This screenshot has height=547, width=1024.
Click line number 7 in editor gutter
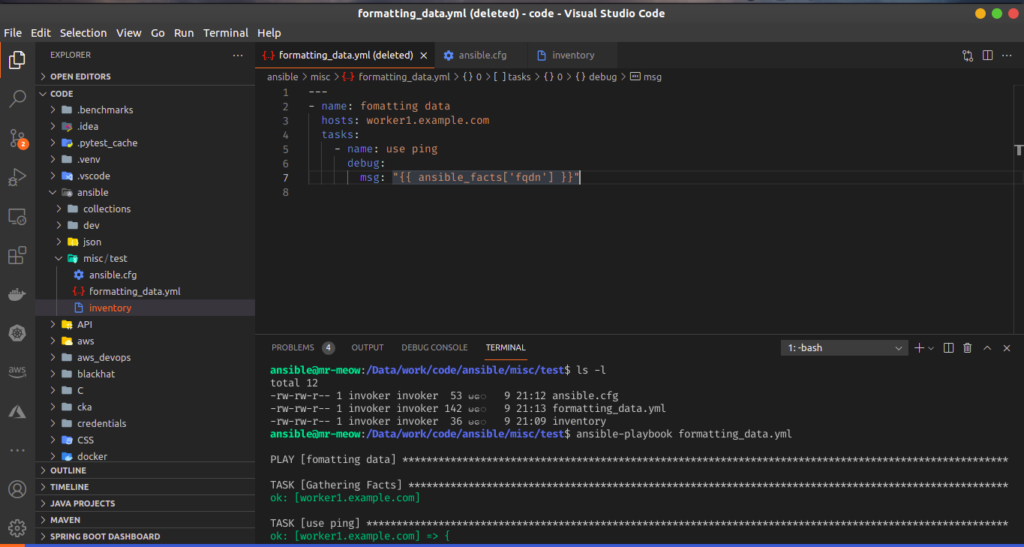click(285, 178)
